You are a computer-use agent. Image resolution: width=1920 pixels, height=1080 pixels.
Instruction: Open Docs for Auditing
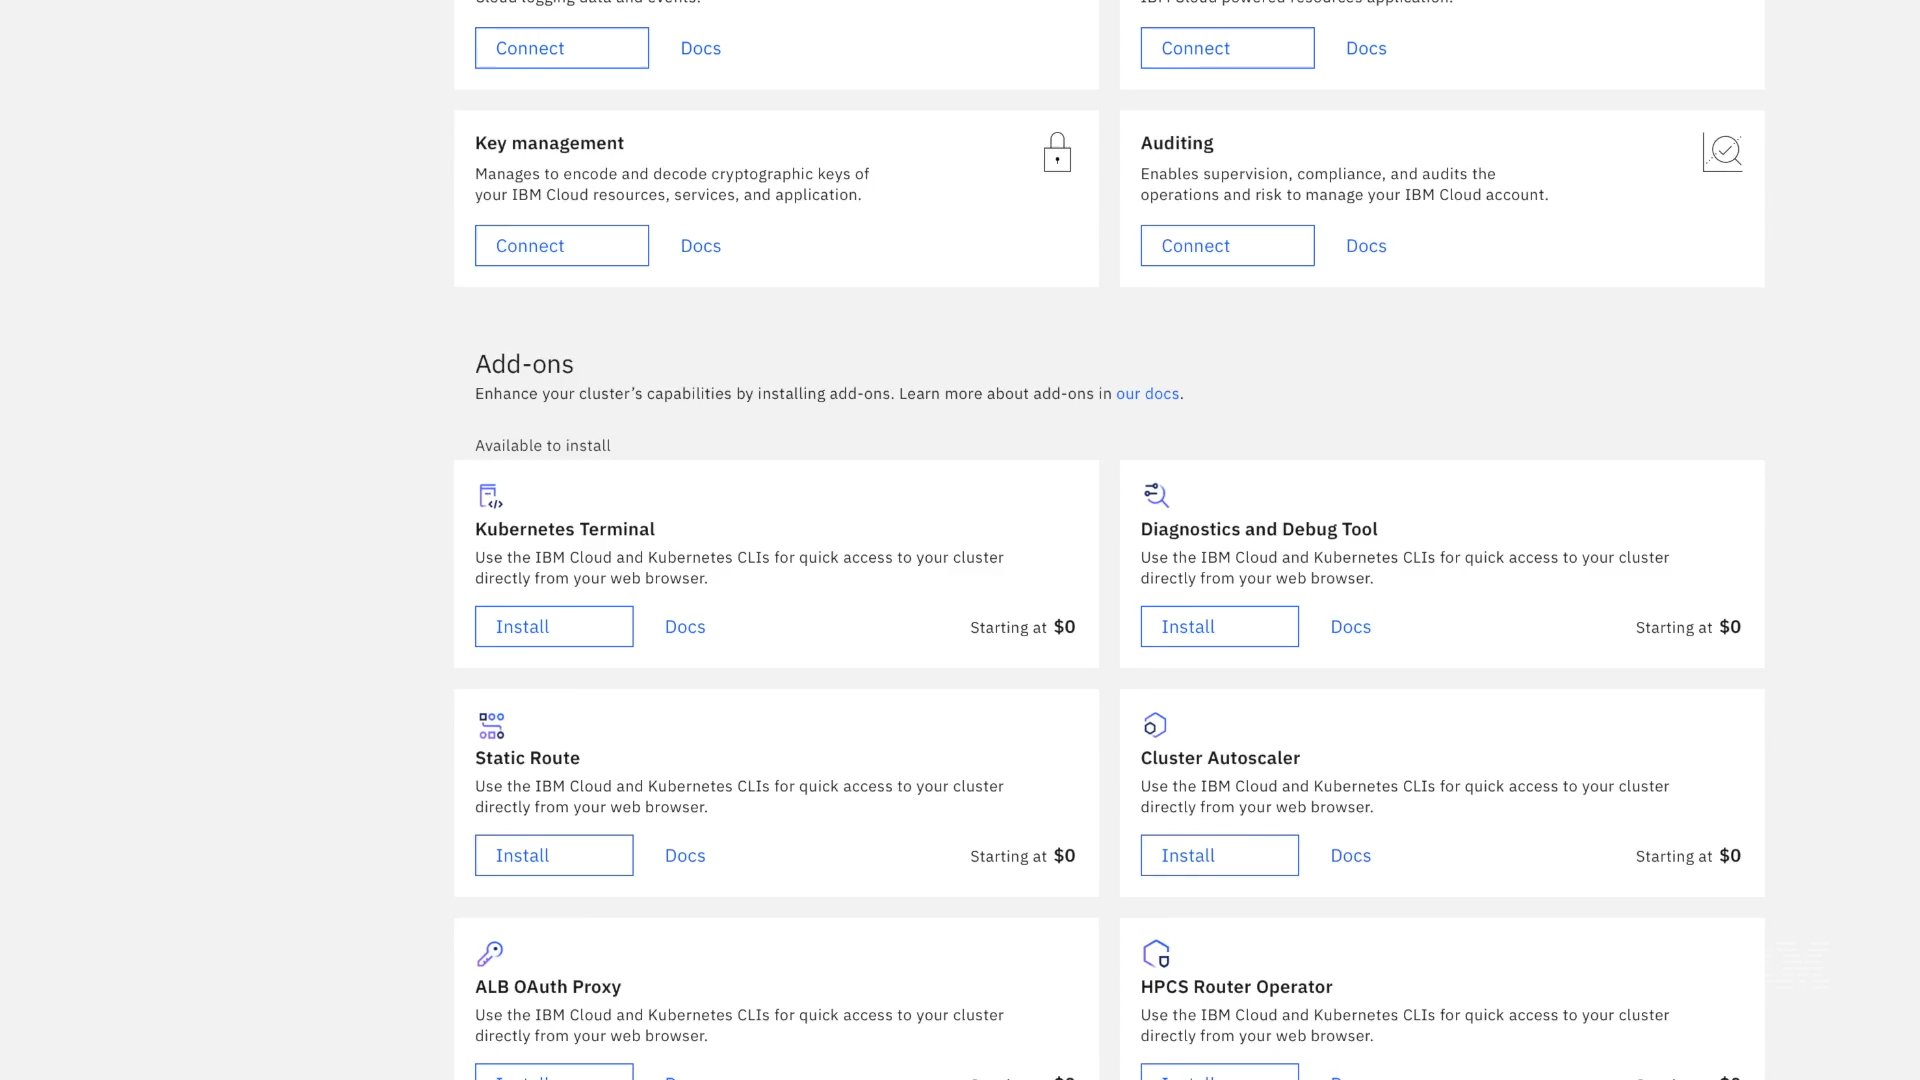(1366, 246)
